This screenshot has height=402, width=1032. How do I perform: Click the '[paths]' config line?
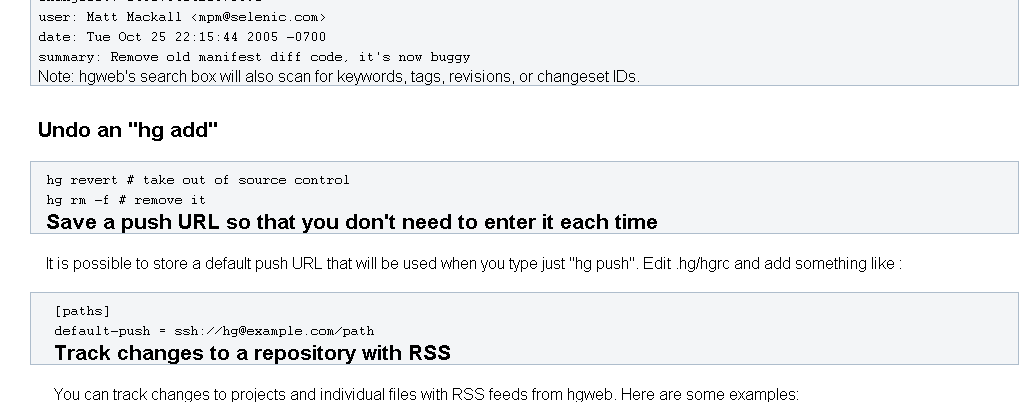82,311
